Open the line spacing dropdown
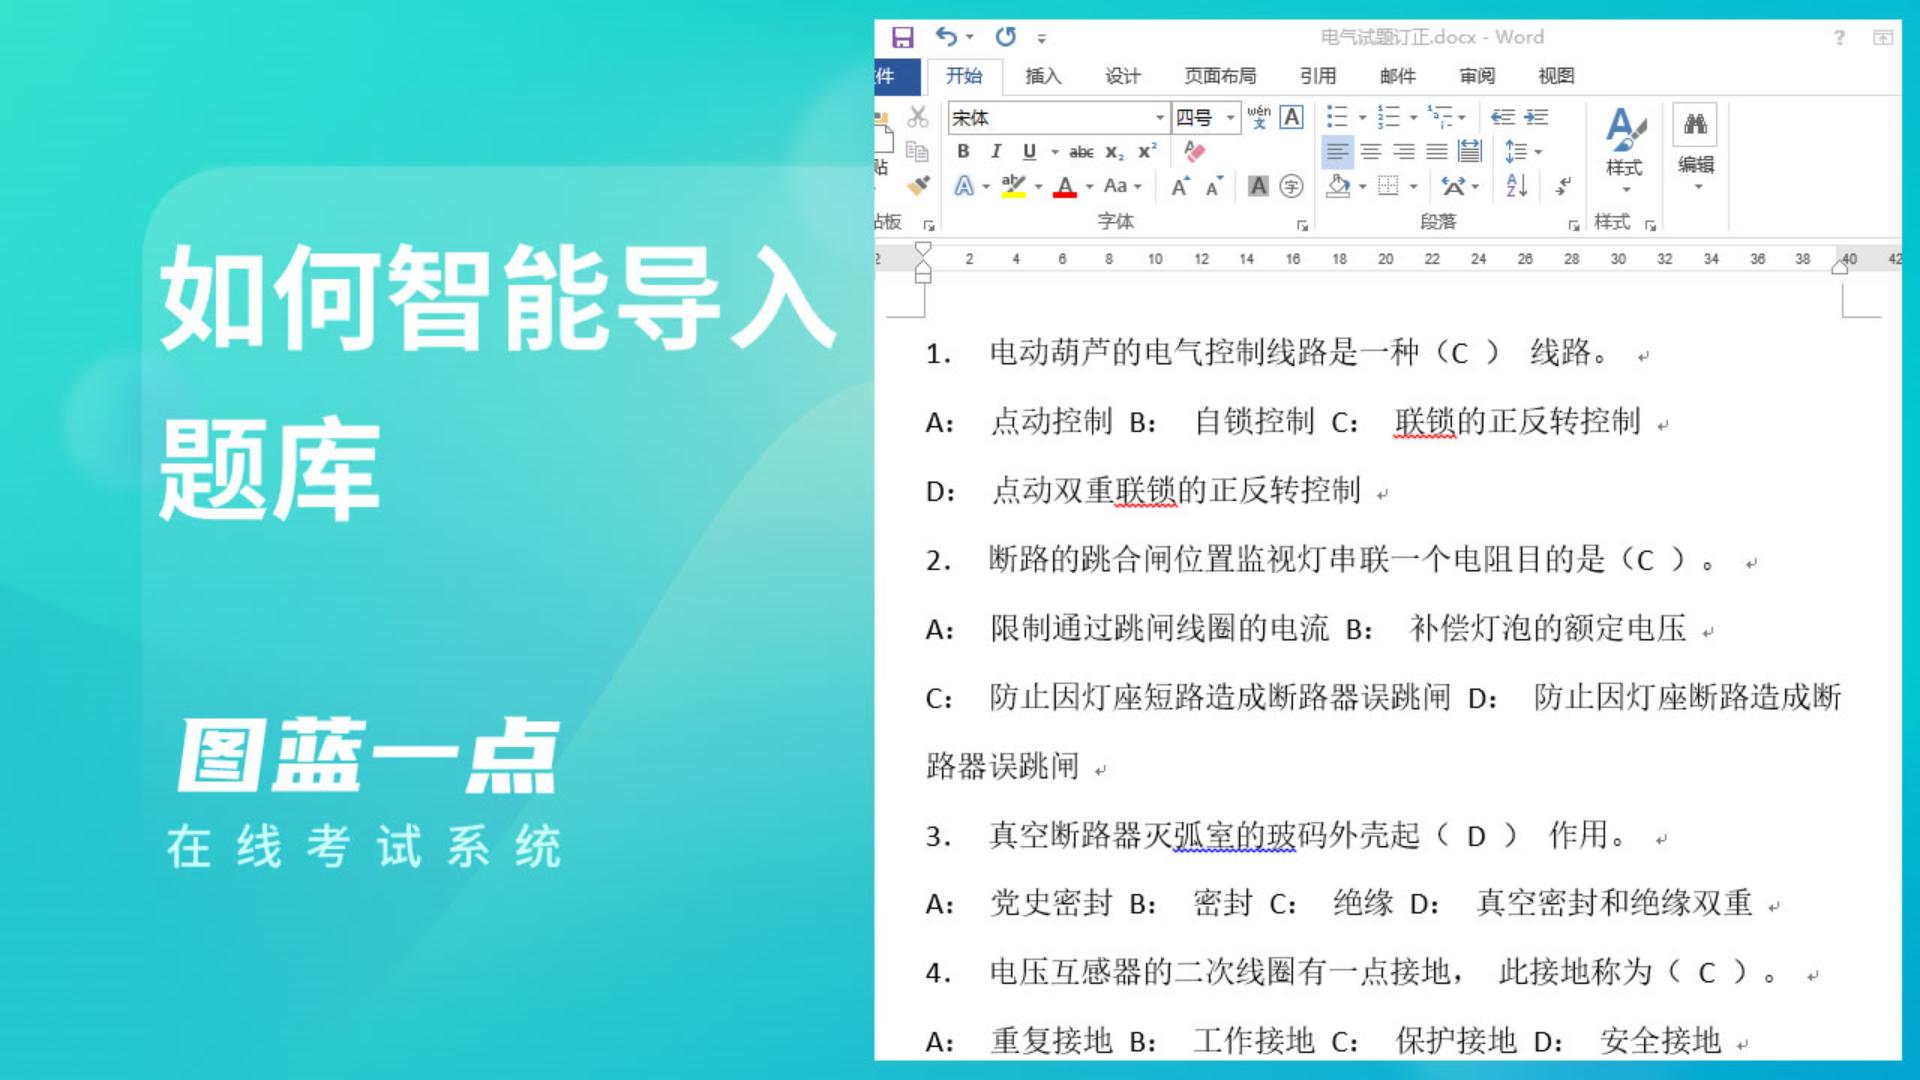Image resolution: width=1920 pixels, height=1080 pixels. point(1524,152)
